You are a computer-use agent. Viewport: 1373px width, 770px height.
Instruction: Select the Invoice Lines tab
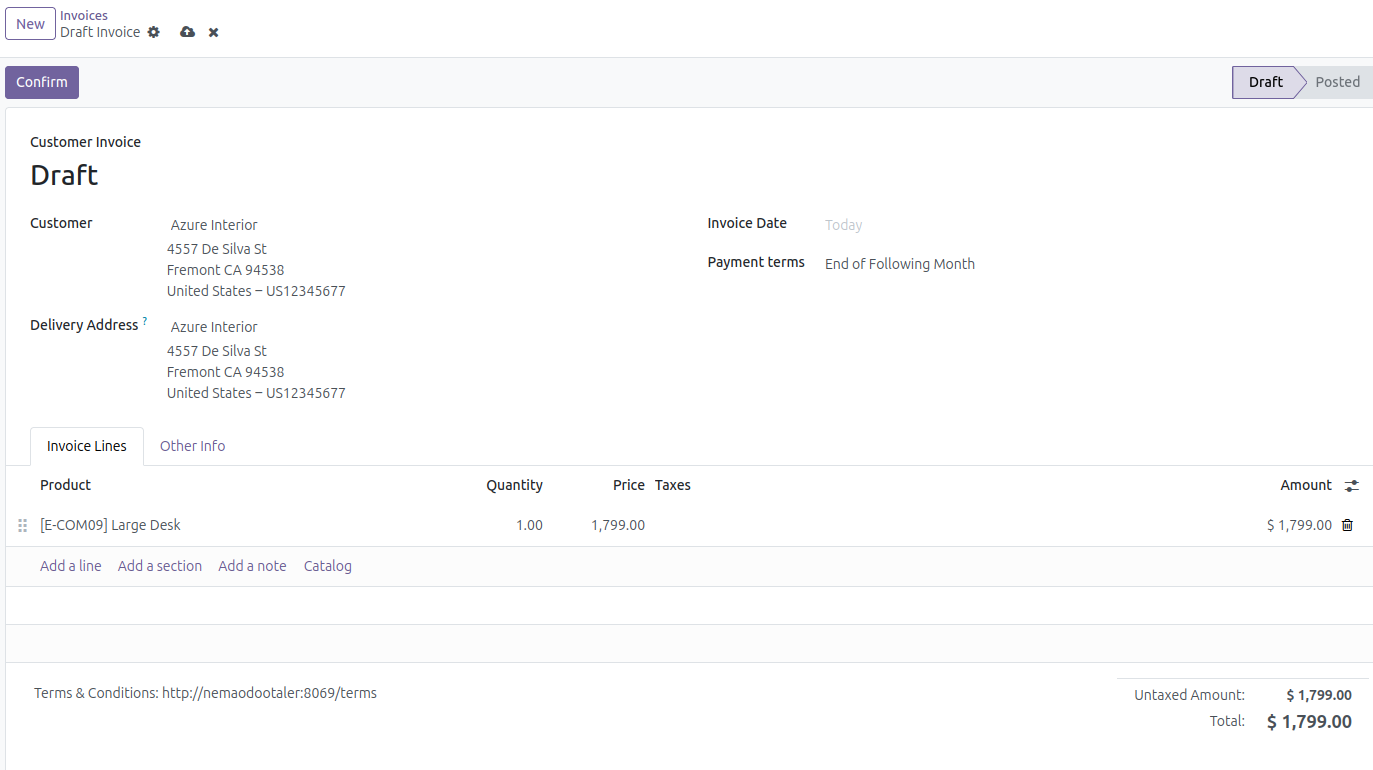pyautogui.click(x=87, y=446)
